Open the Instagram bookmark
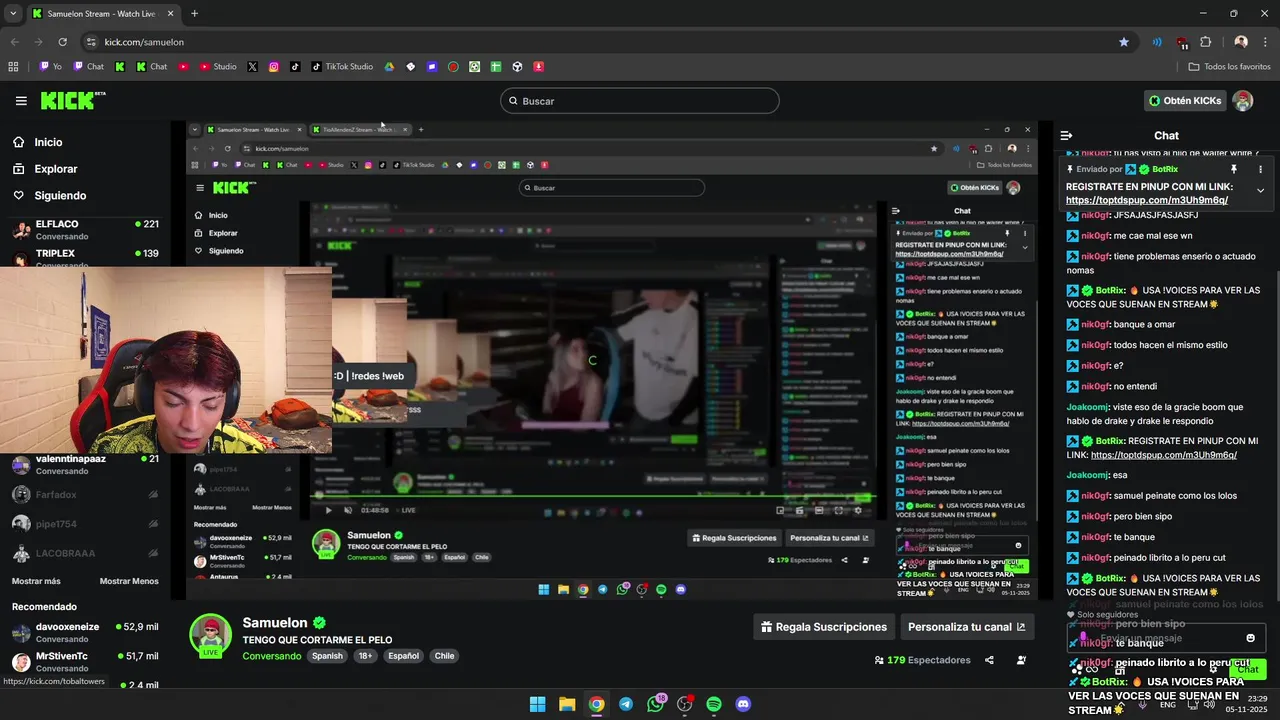The height and width of the screenshot is (720, 1280). coord(273,67)
